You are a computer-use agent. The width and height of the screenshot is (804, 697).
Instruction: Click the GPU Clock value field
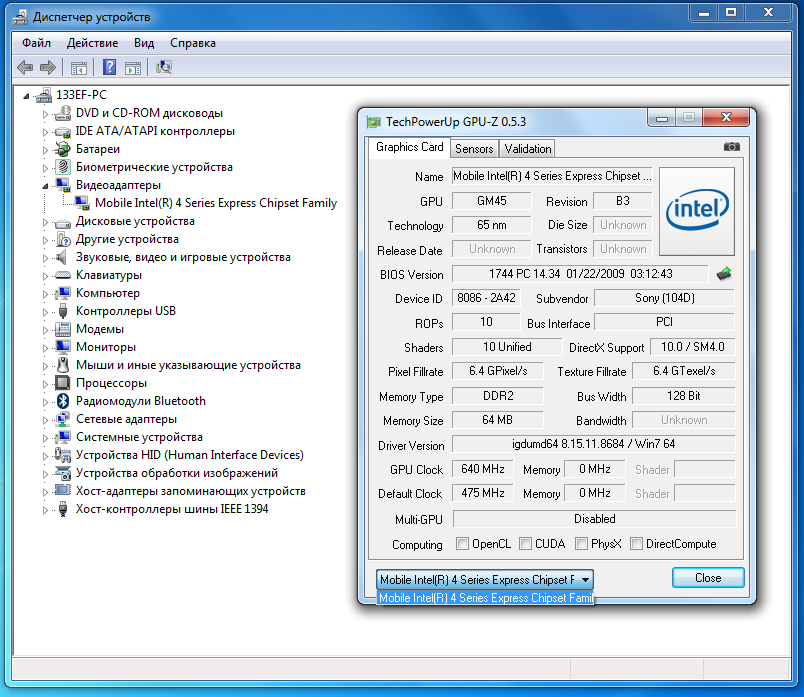[x=483, y=469]
